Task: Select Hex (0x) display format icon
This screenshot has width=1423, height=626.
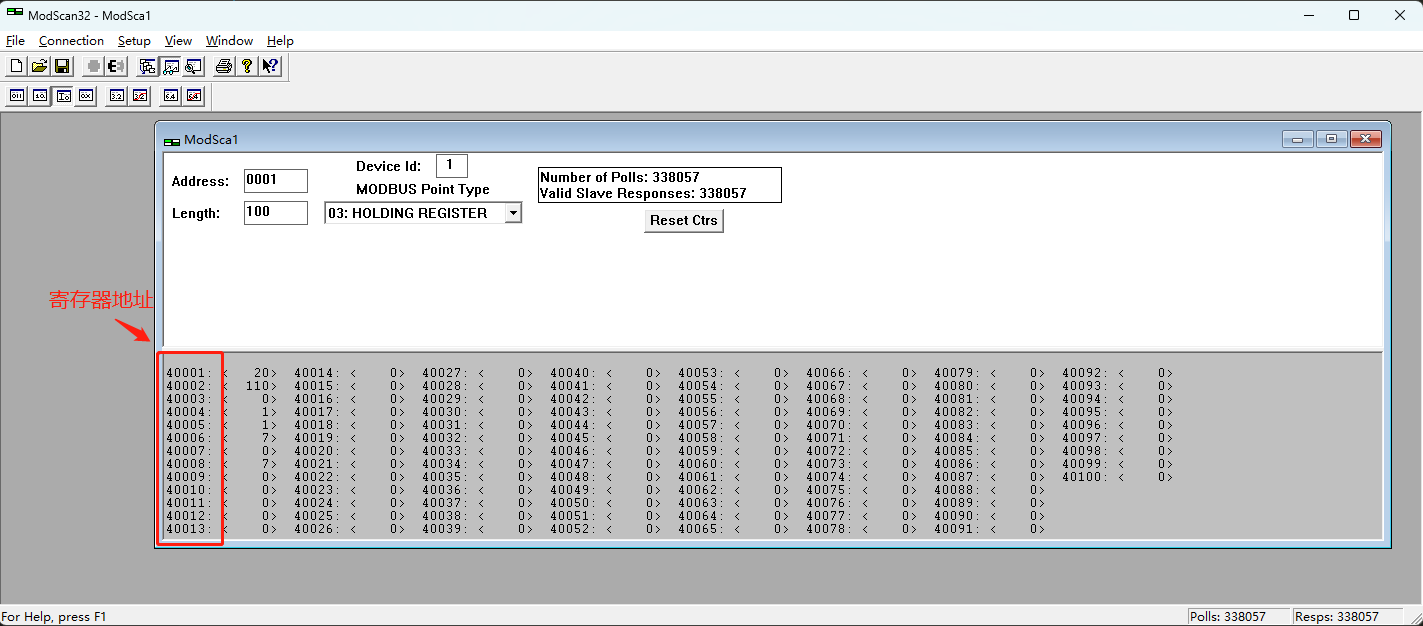Action: coord(86,96)
